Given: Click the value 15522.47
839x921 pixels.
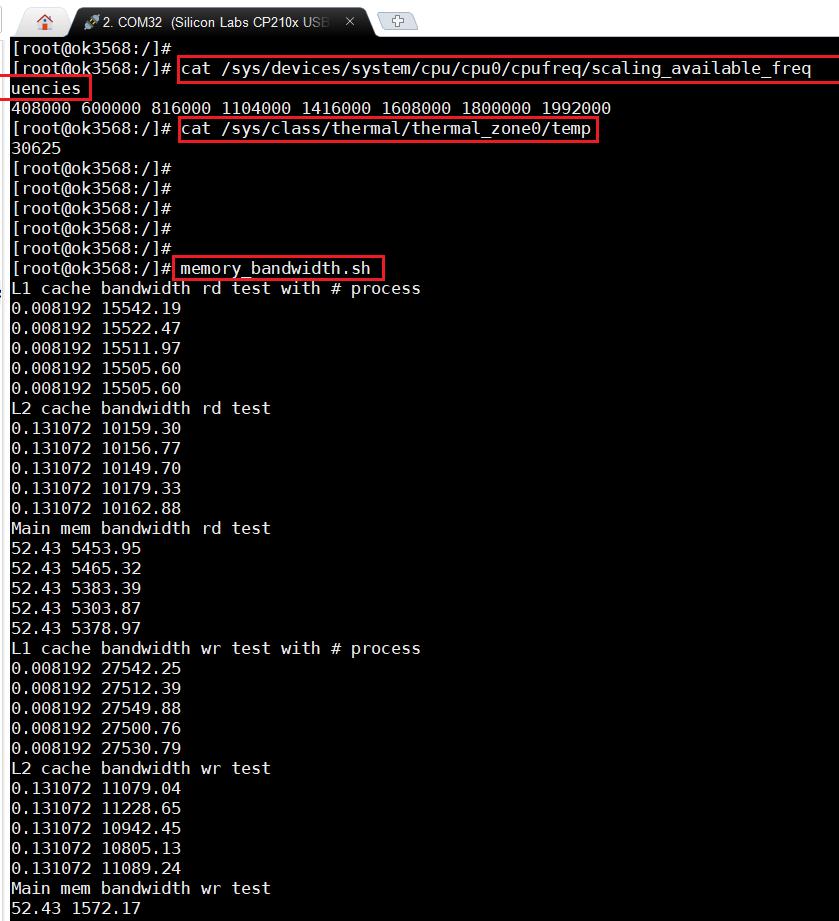Looking at the screenshot, I should pos(141,328).
